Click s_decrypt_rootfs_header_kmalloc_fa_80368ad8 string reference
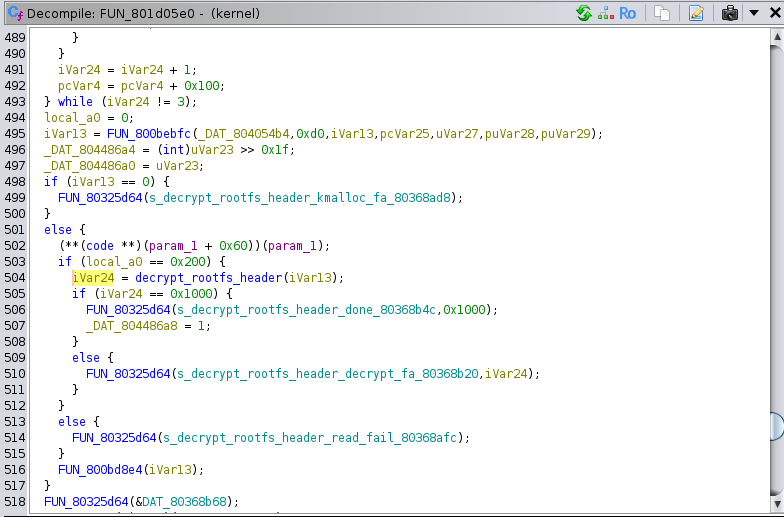The height and width of the screenshot is (517, 784). (300, 198)
